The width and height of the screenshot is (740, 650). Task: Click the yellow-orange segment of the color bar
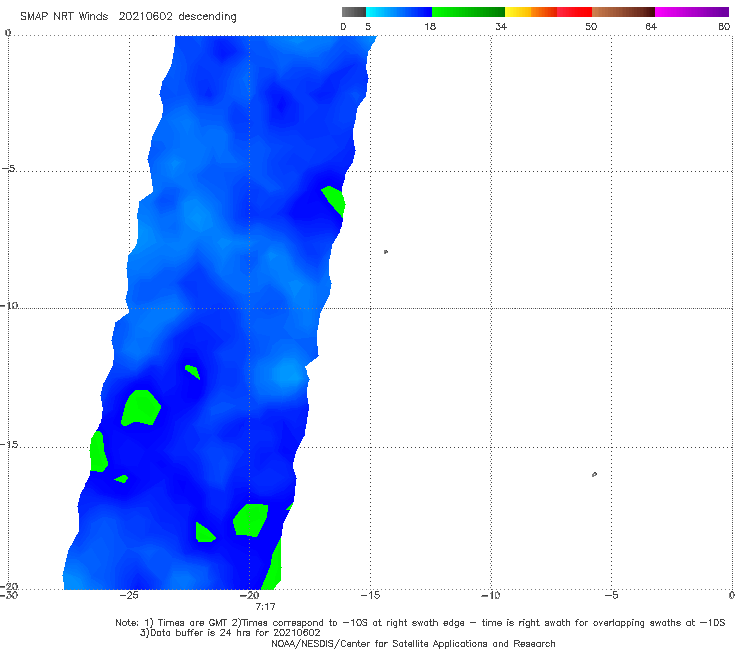click(530, 12)
